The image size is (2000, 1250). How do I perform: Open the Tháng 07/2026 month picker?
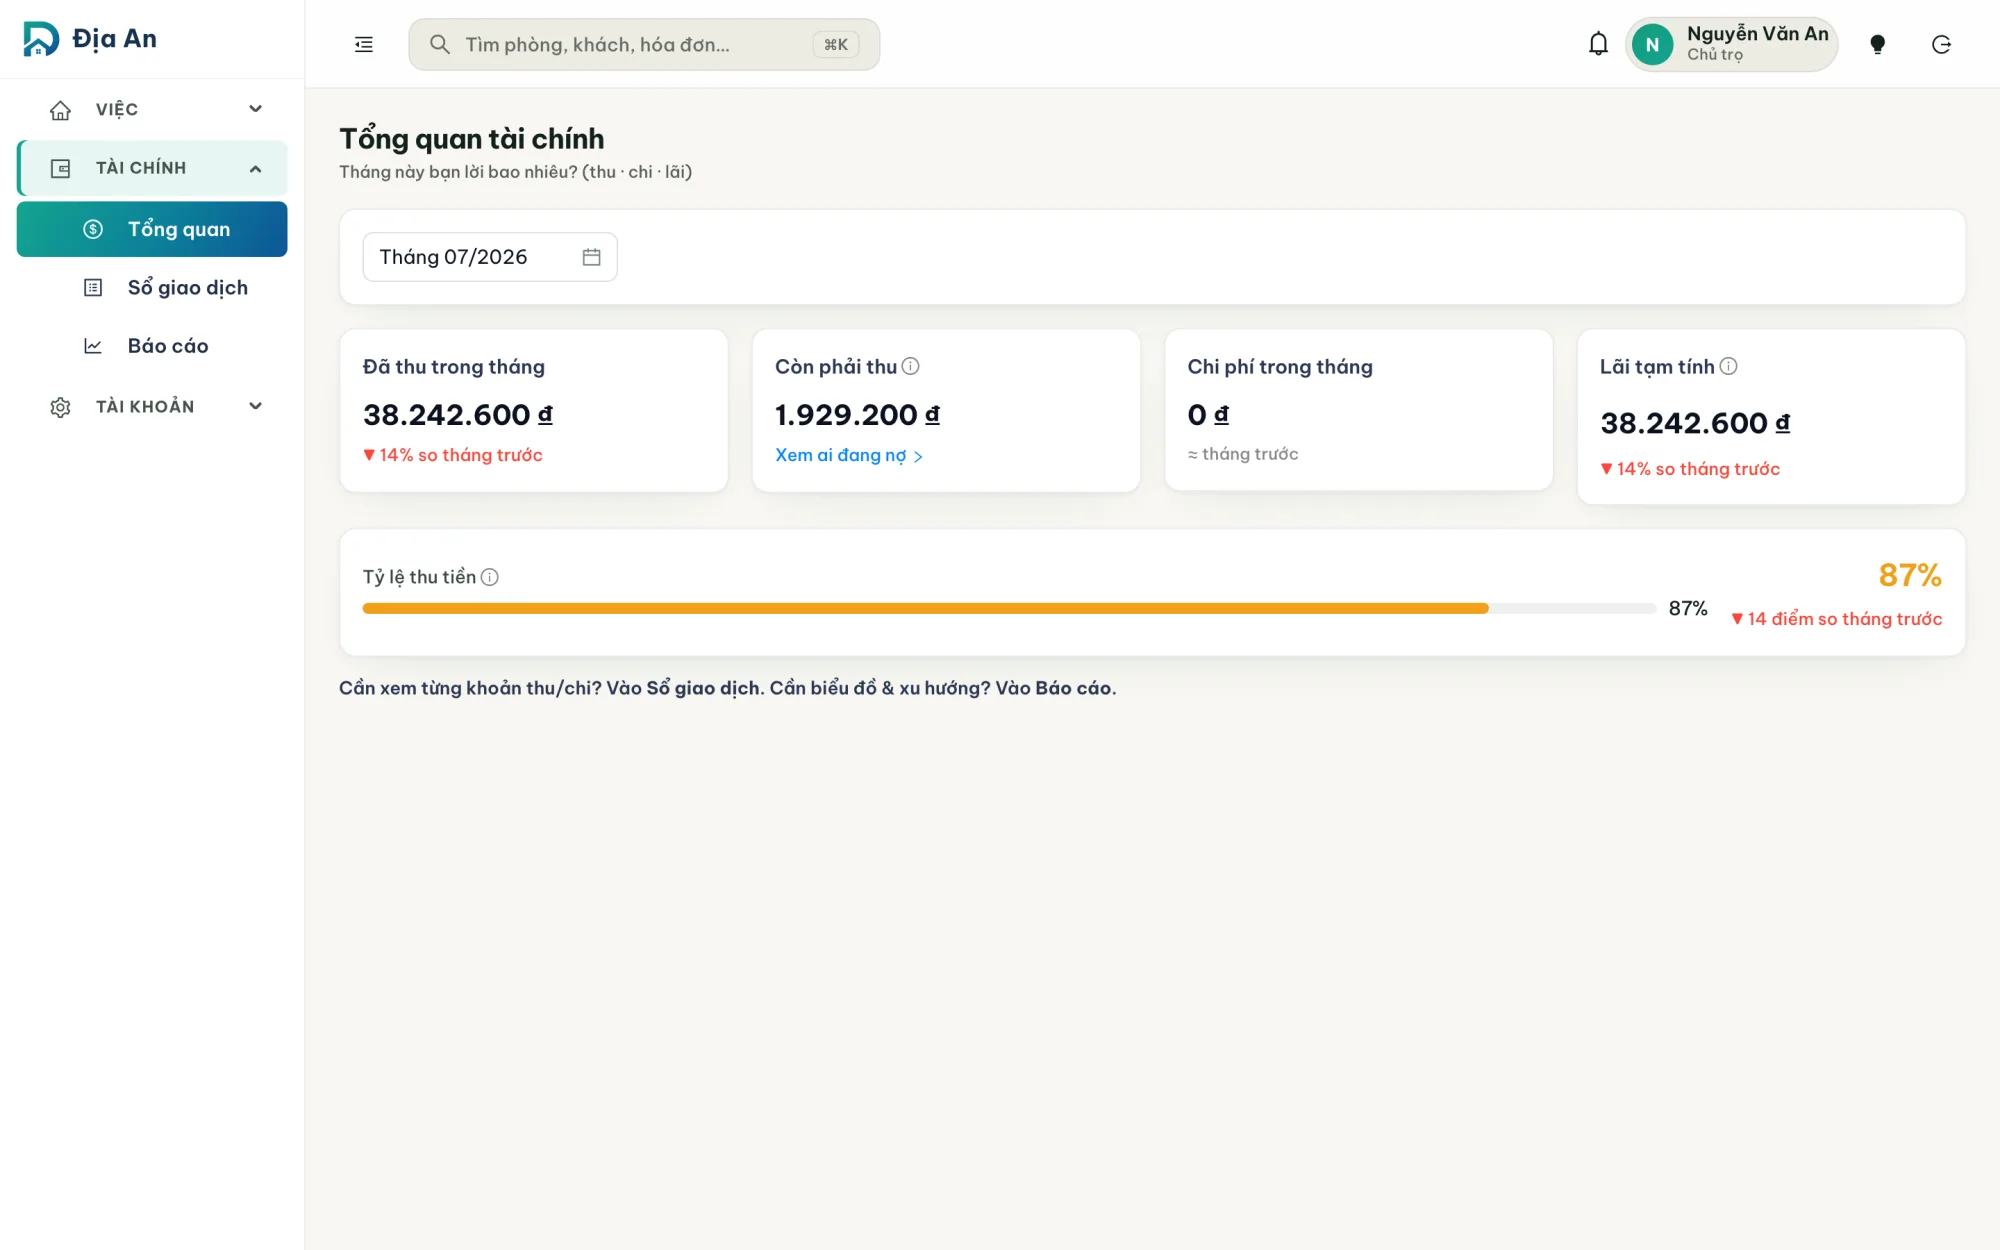(490, 257)
